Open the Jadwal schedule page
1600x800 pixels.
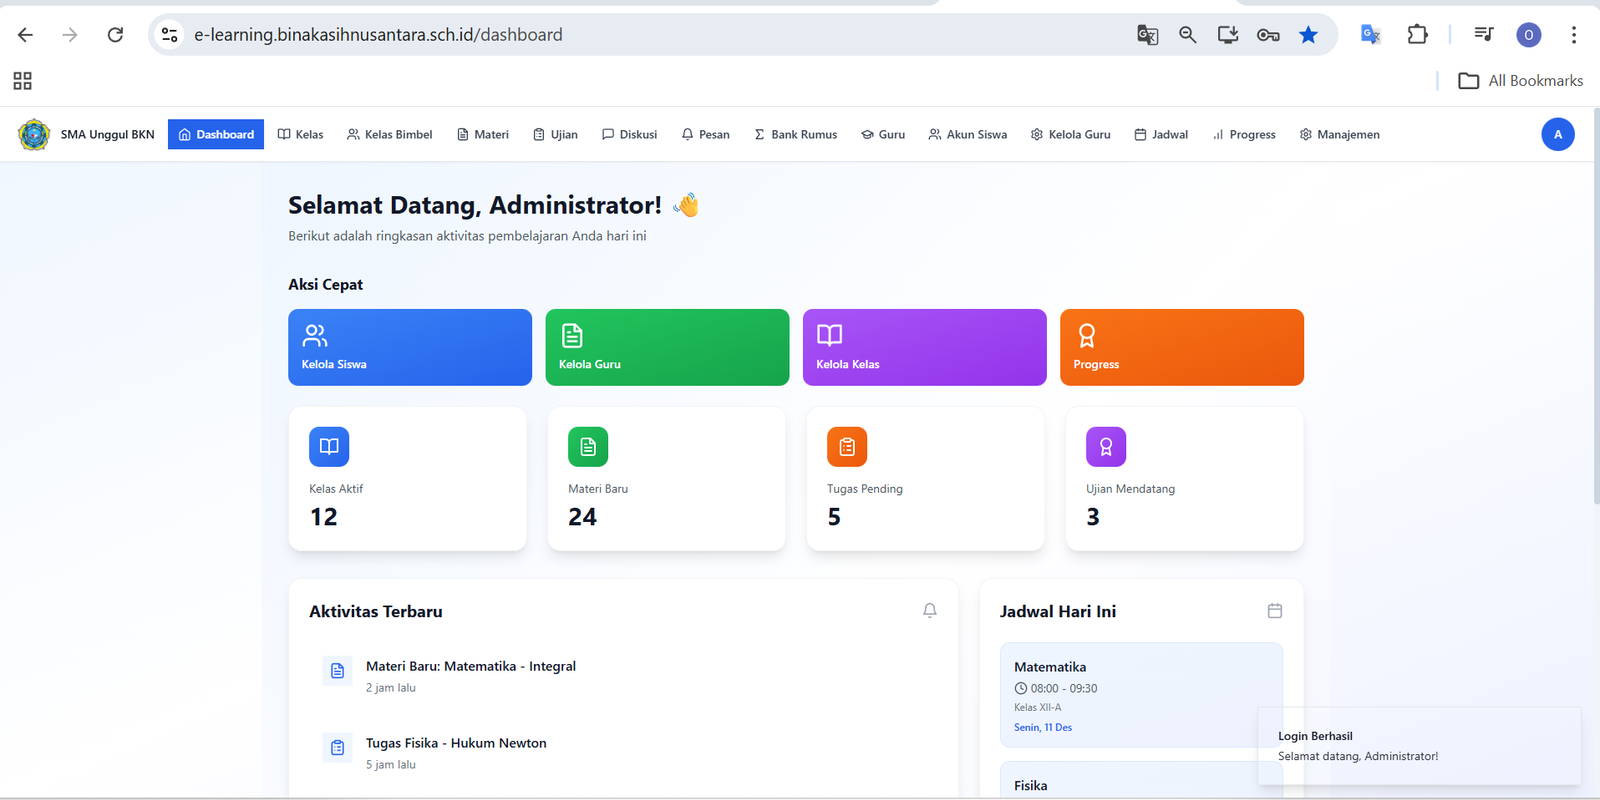[x=1161, y=134]
